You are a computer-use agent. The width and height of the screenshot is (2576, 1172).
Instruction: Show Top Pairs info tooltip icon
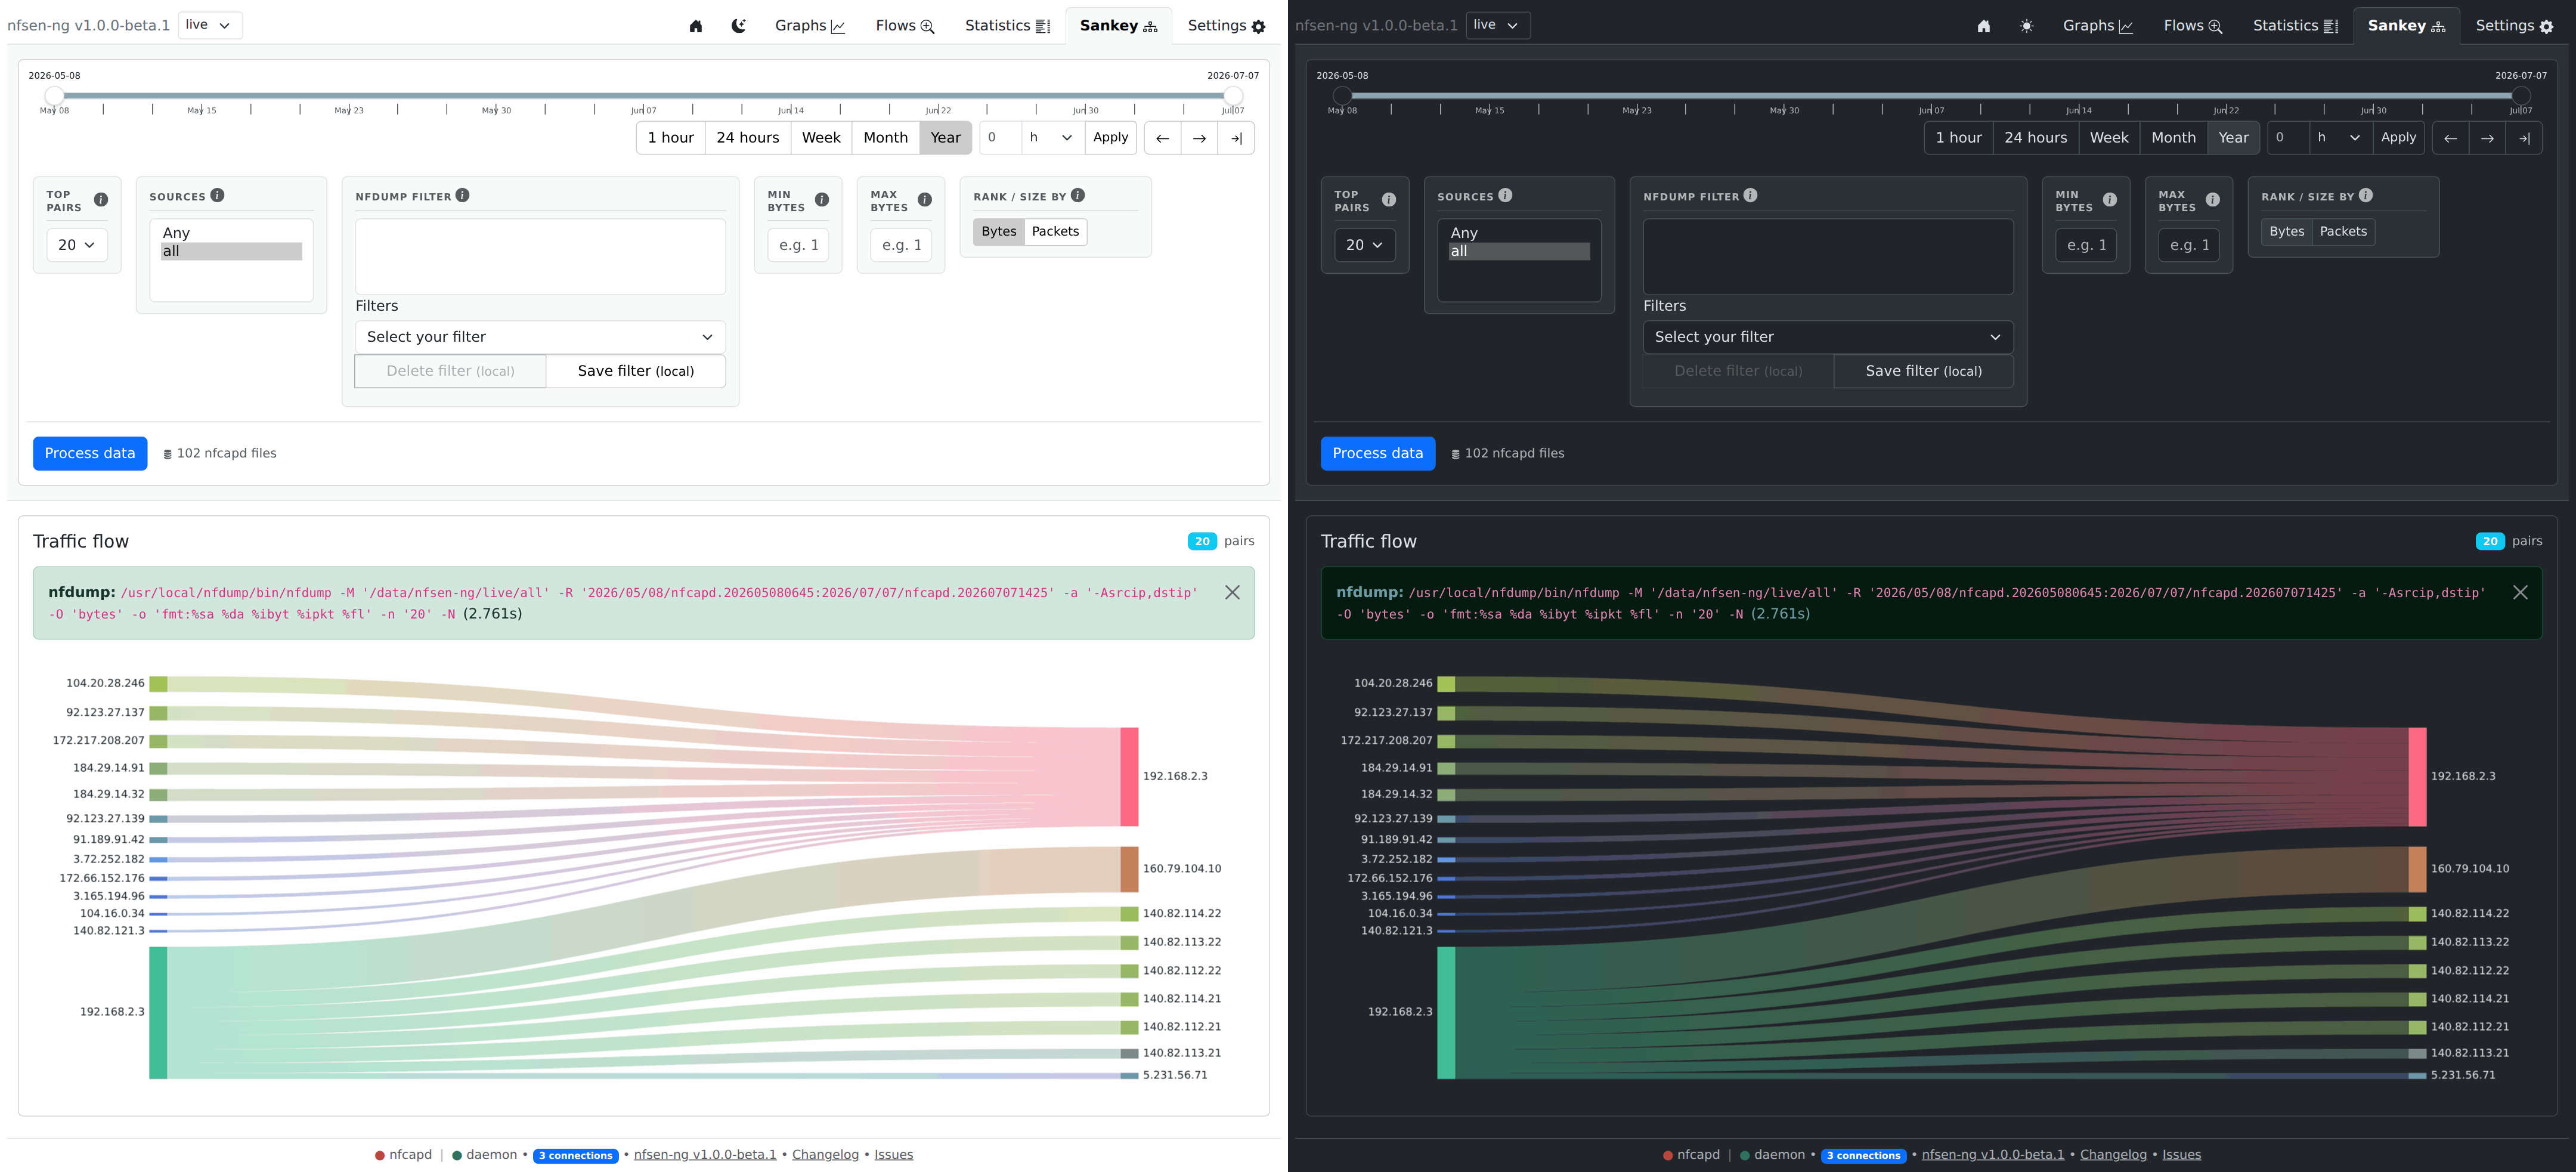pyautogui.click(x=101, y=200)
